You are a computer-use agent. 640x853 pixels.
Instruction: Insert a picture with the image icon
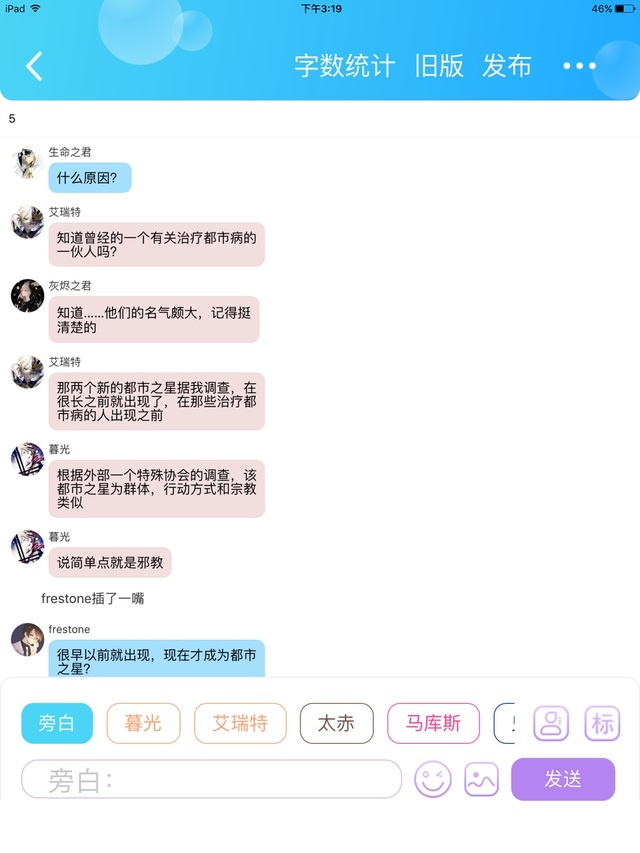(x=481, y=779)
